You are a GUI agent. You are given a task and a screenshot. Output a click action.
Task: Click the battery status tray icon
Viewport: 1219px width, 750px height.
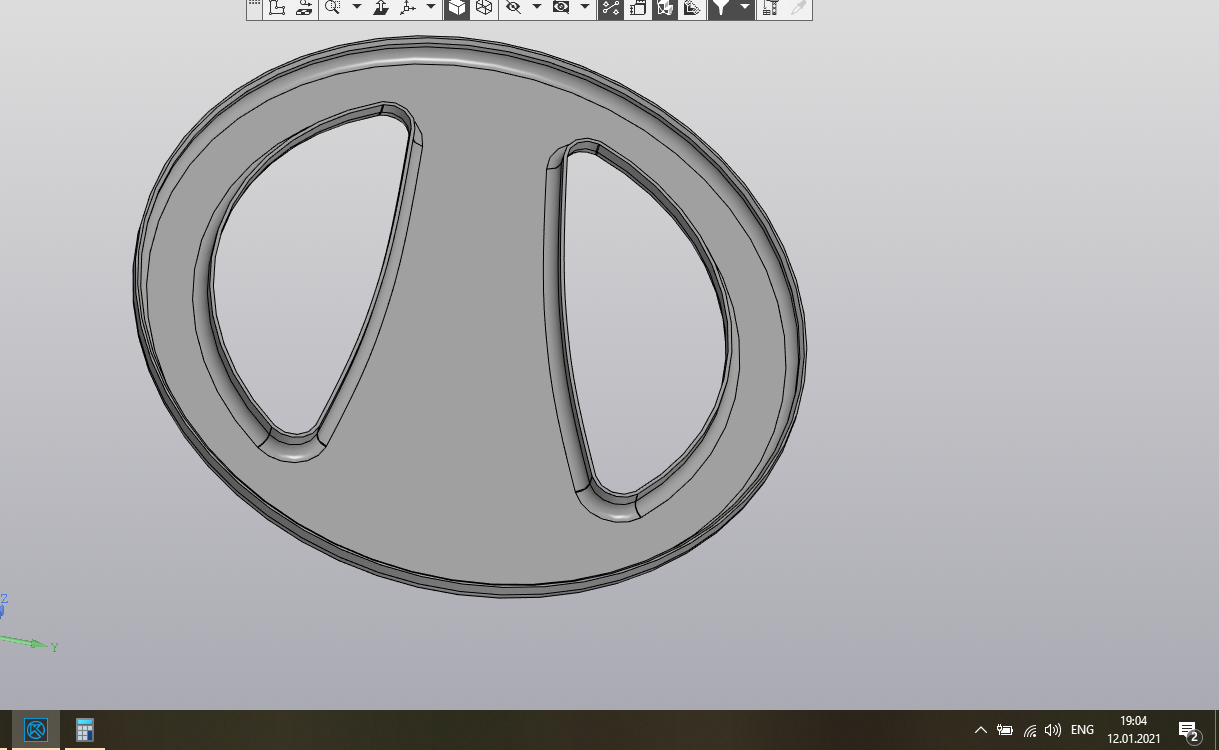point(1005,730)
